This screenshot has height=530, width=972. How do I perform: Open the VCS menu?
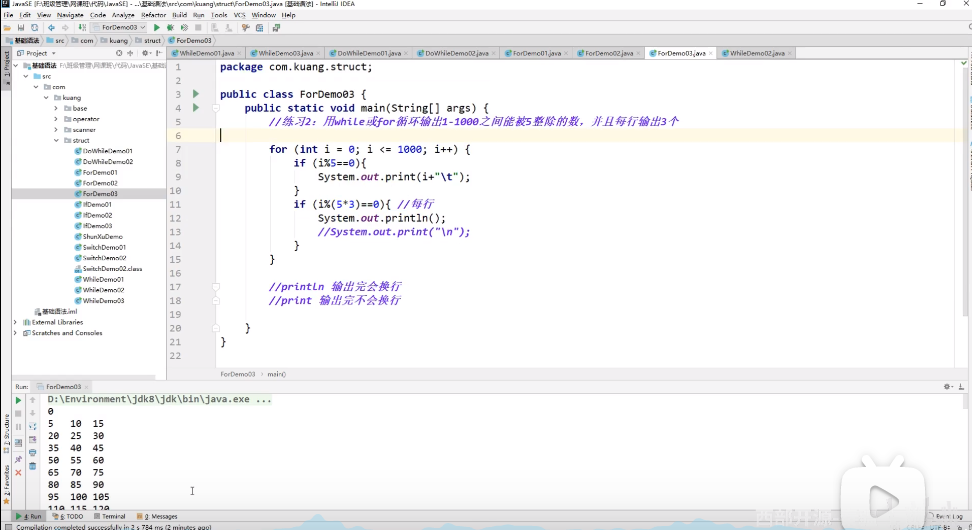(239, 15)
